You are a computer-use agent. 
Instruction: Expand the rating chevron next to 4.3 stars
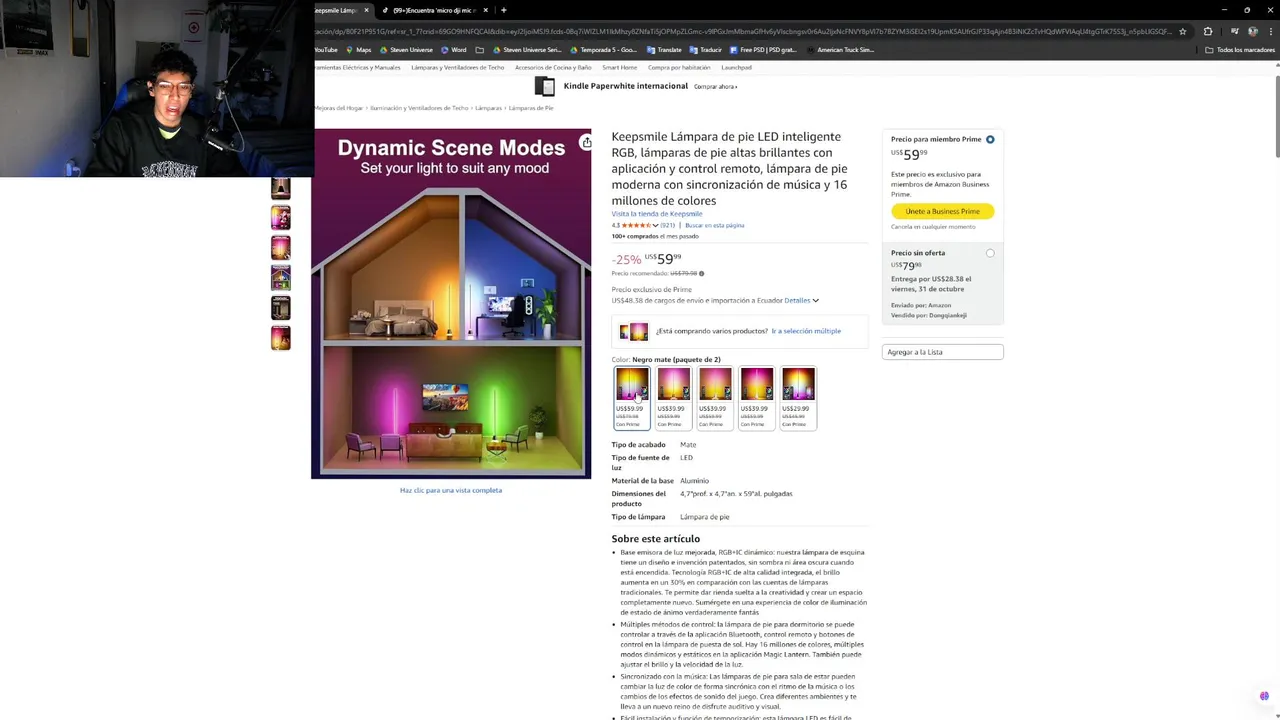pyautogui.click(x=655, y=225)
